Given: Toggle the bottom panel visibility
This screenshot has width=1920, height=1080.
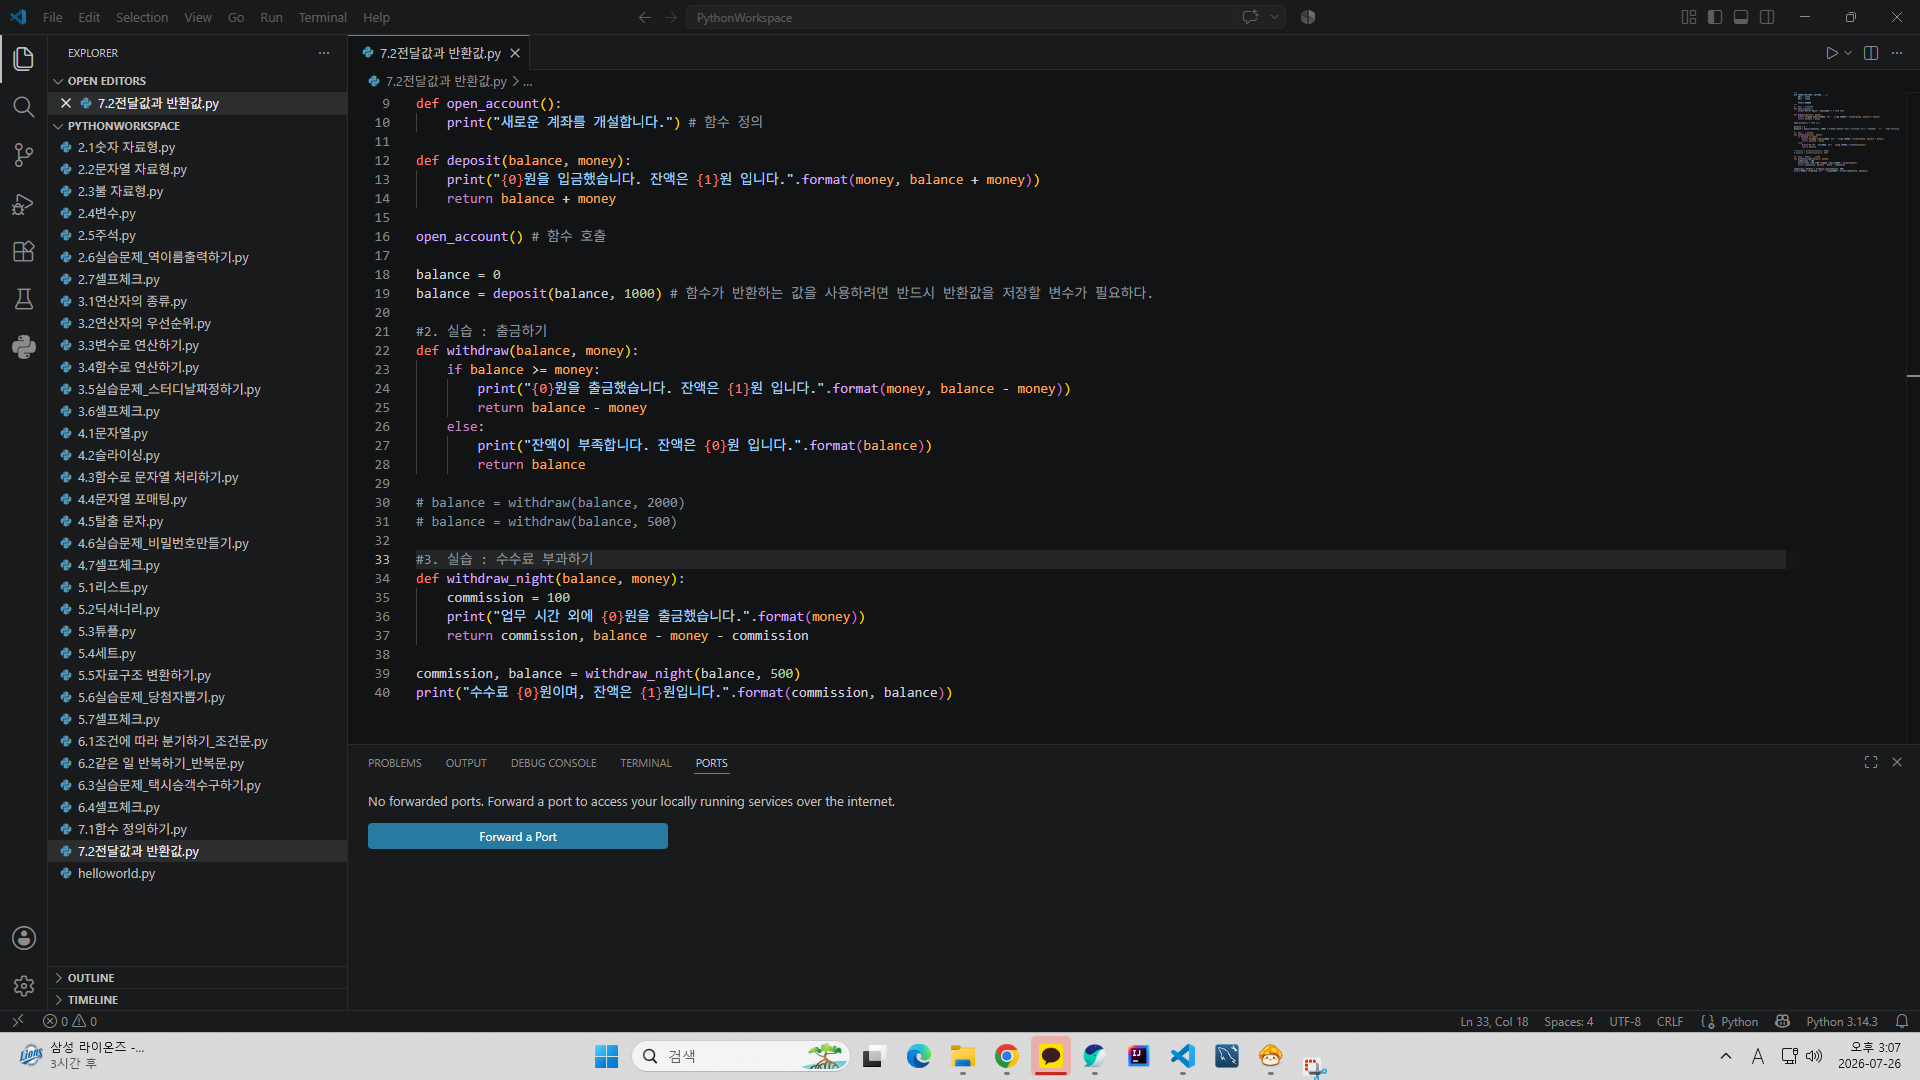Looking at the screenshot, I should 1741,17.
